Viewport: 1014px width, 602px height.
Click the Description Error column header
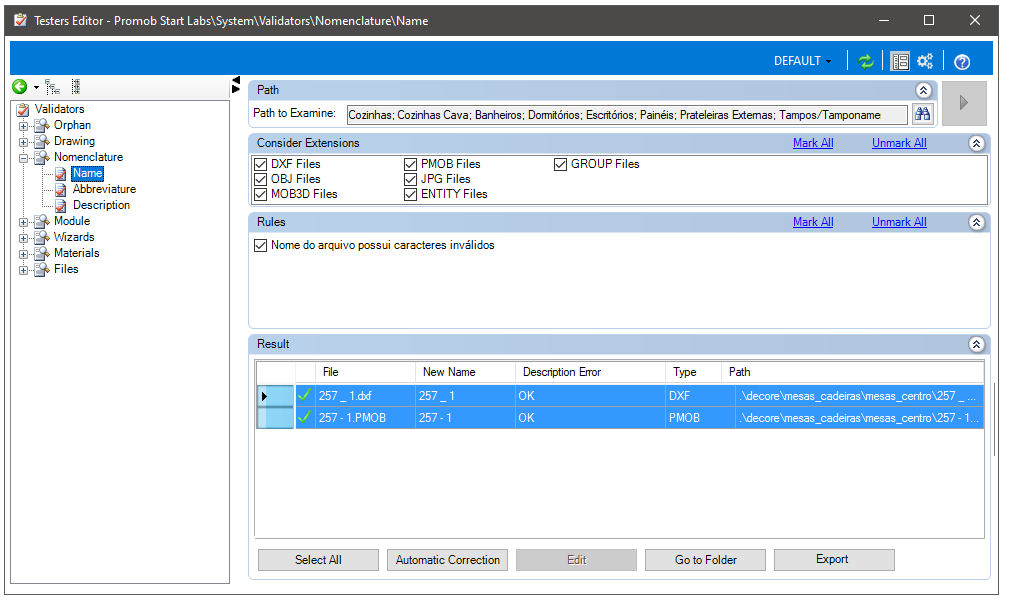tap(590, 372)
